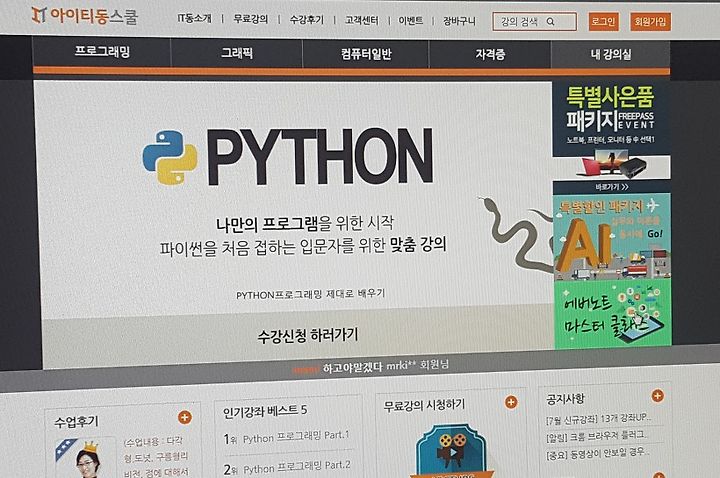Screen dimensions: 720x478
Task: Open Python 프로그래밍 Part.1 ranked course
Action: coord(296,436)
